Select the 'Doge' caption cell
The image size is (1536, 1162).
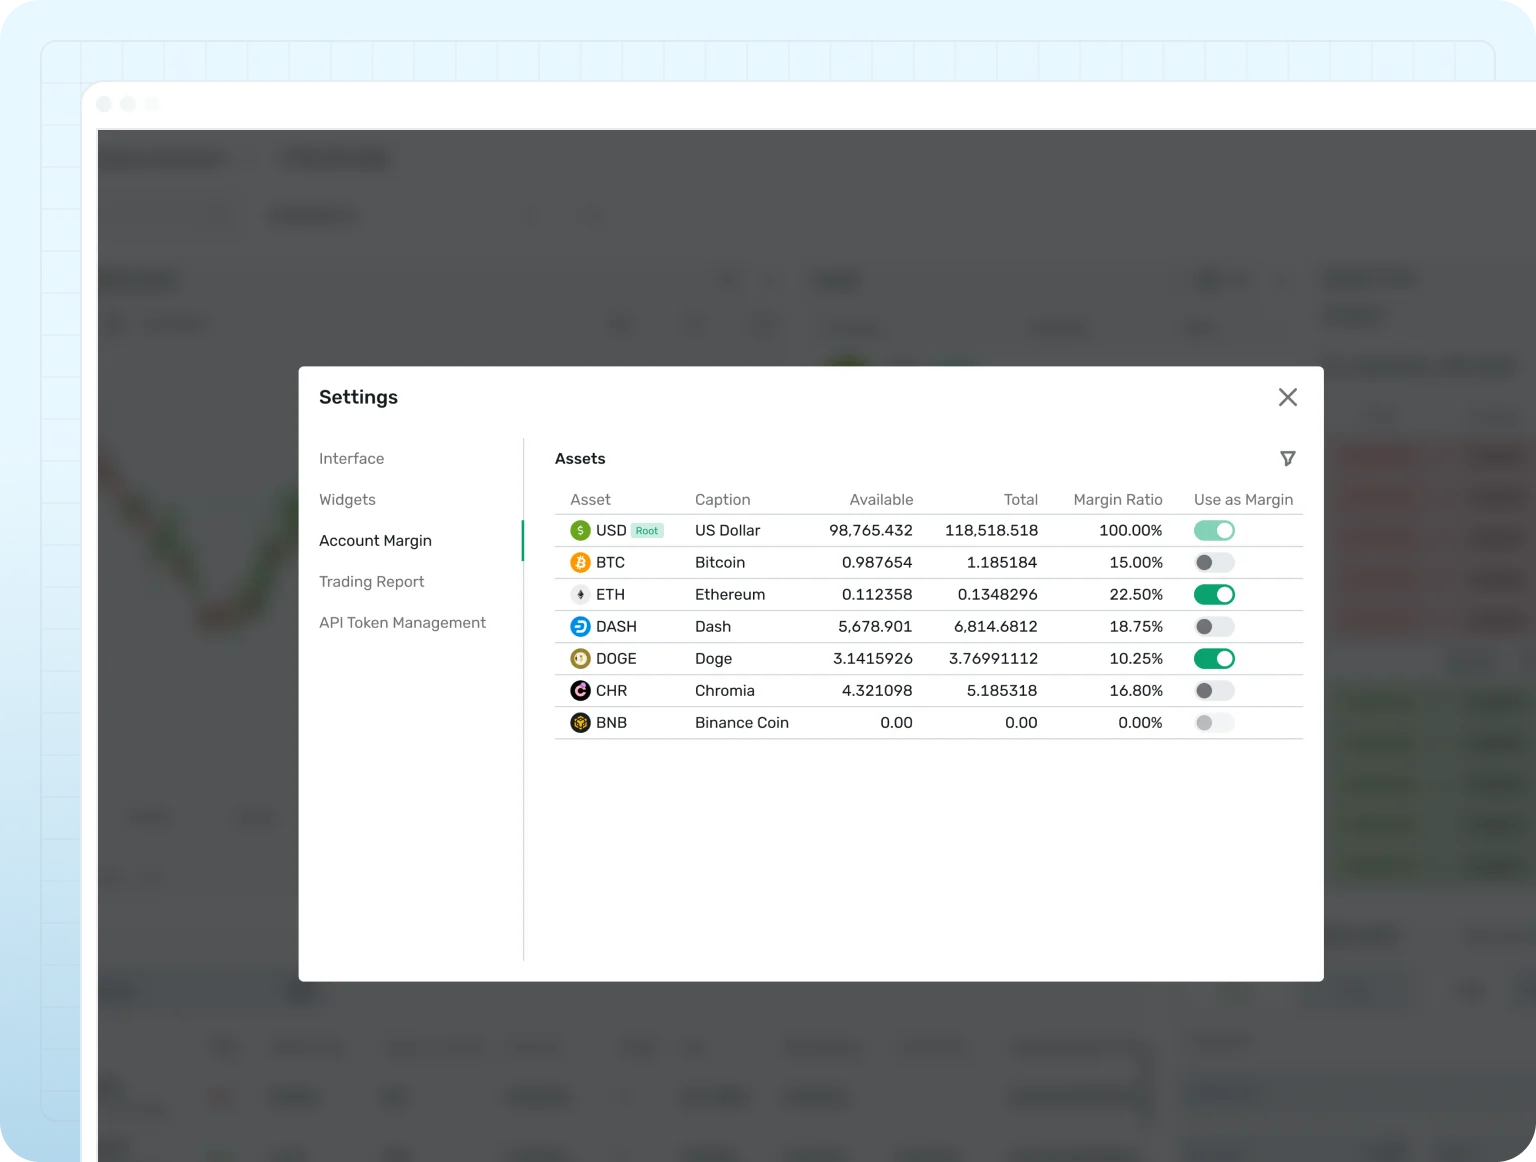pyautogui.click(x=713, y=658)
